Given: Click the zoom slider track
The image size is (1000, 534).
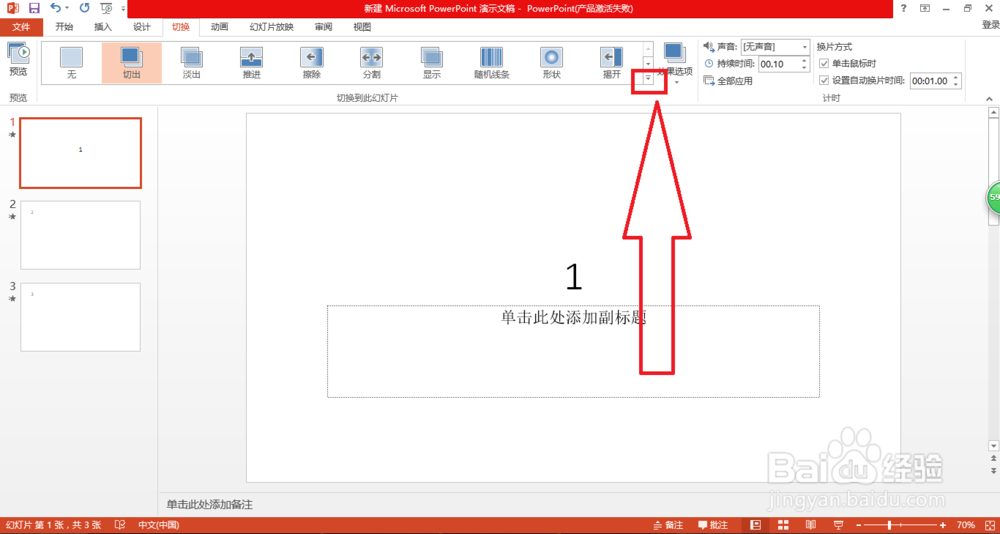Looking at the screenshot, I should [x=902, y=525].
